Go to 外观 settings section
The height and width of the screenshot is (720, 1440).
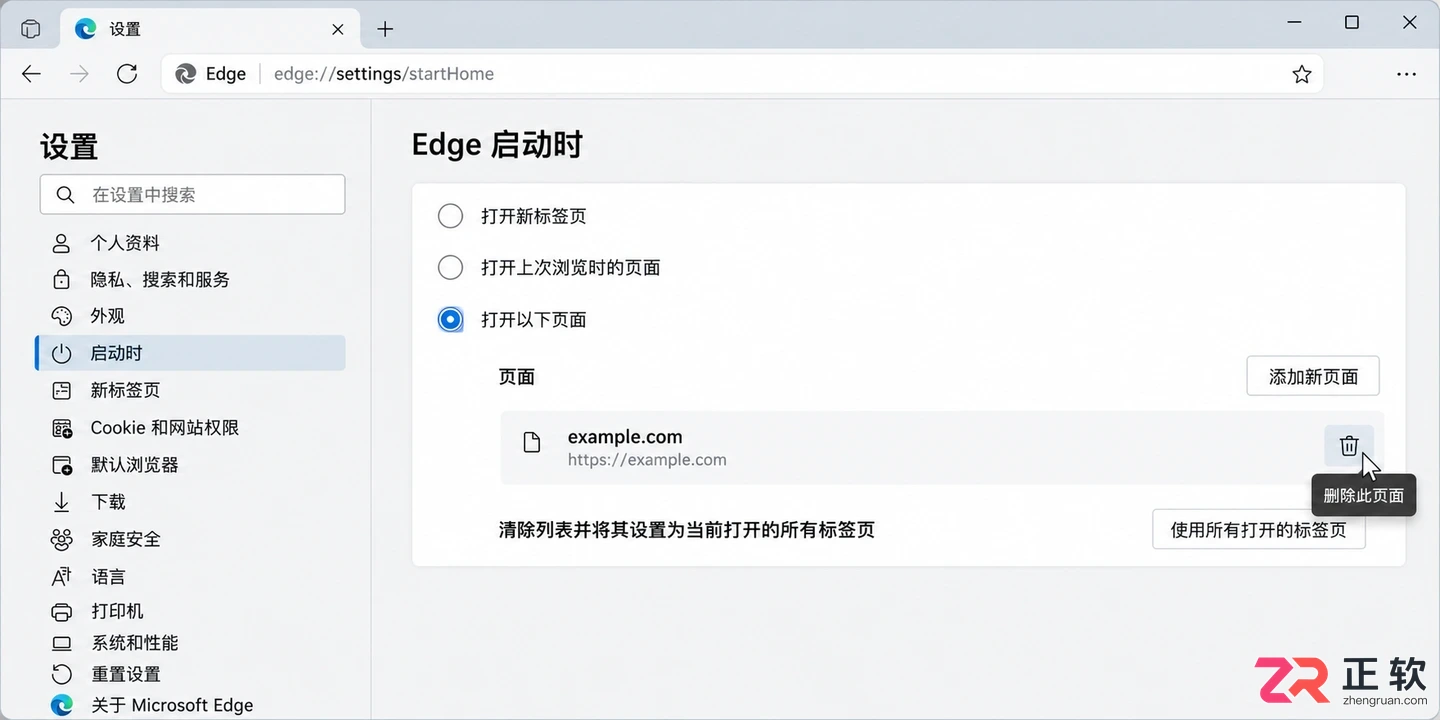[x=190, y=316]
